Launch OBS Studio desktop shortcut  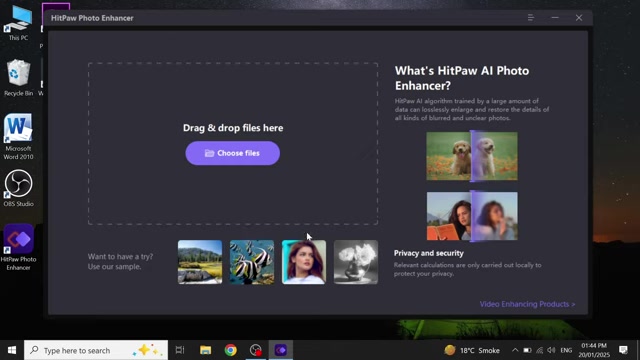pyautogui.click(x=18, y=189)
